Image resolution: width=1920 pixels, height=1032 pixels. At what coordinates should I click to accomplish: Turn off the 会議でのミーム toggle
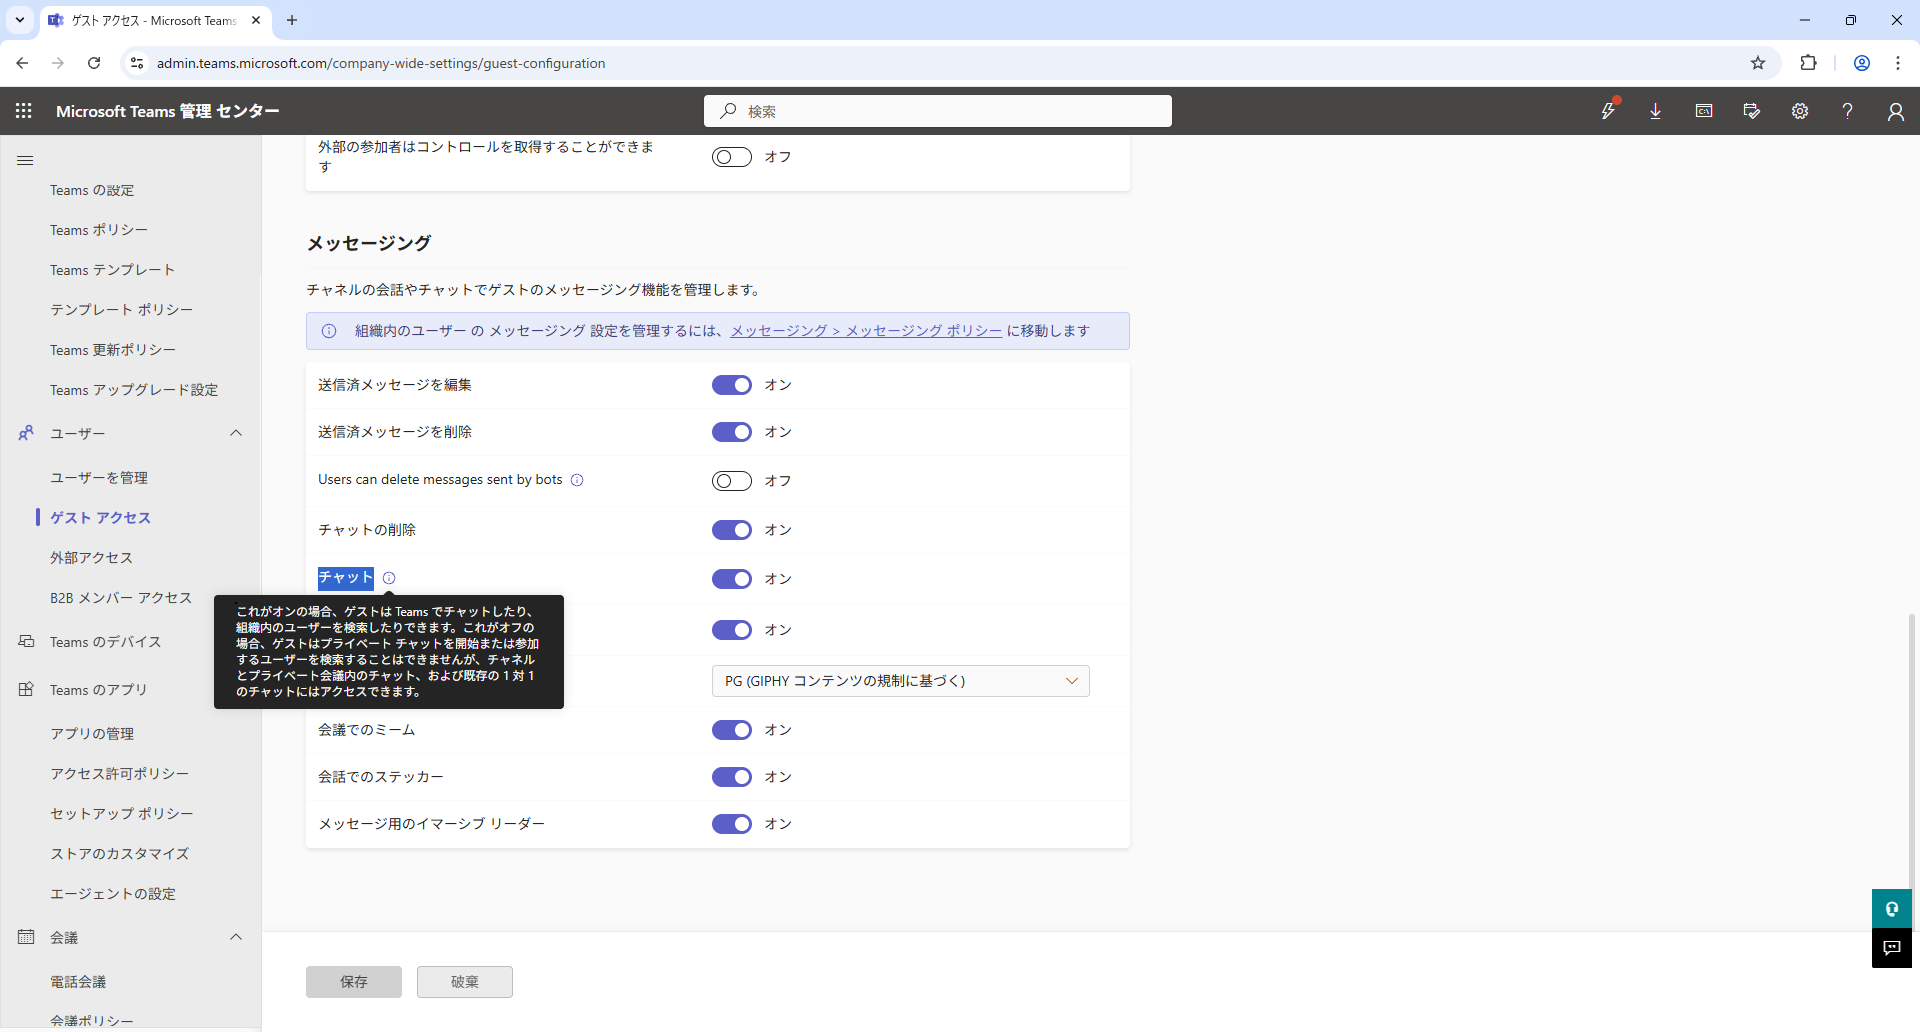pyautogui.click(x=732, y=730)
